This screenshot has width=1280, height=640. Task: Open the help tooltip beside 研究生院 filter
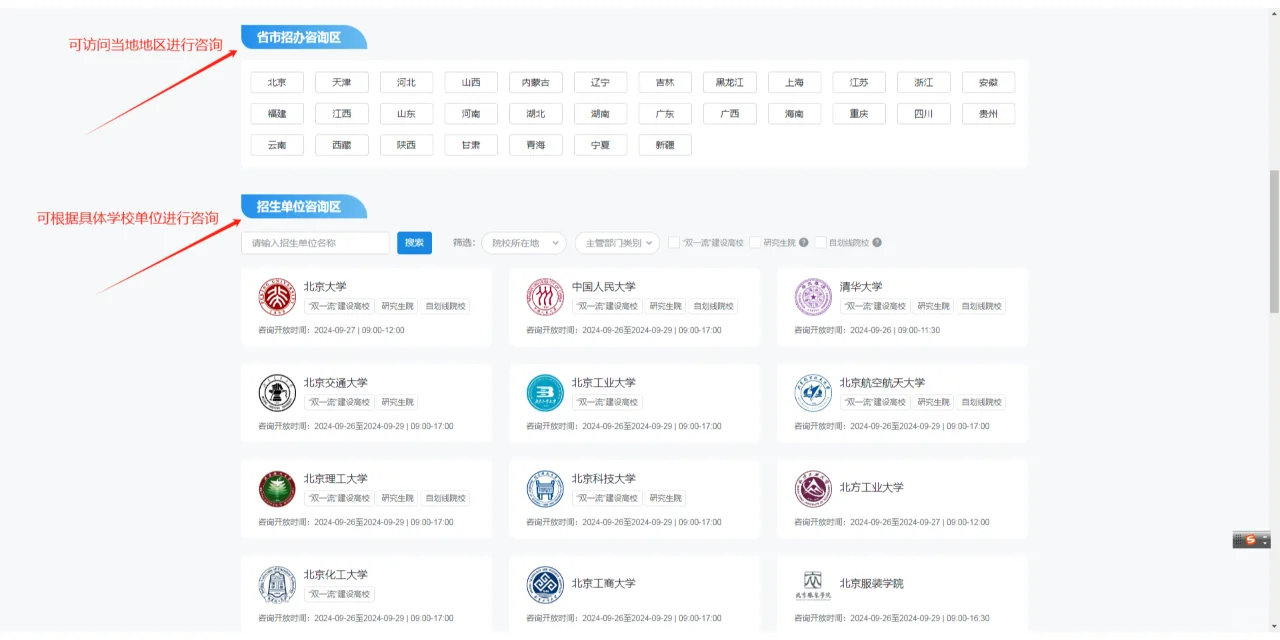pos(805,242)
